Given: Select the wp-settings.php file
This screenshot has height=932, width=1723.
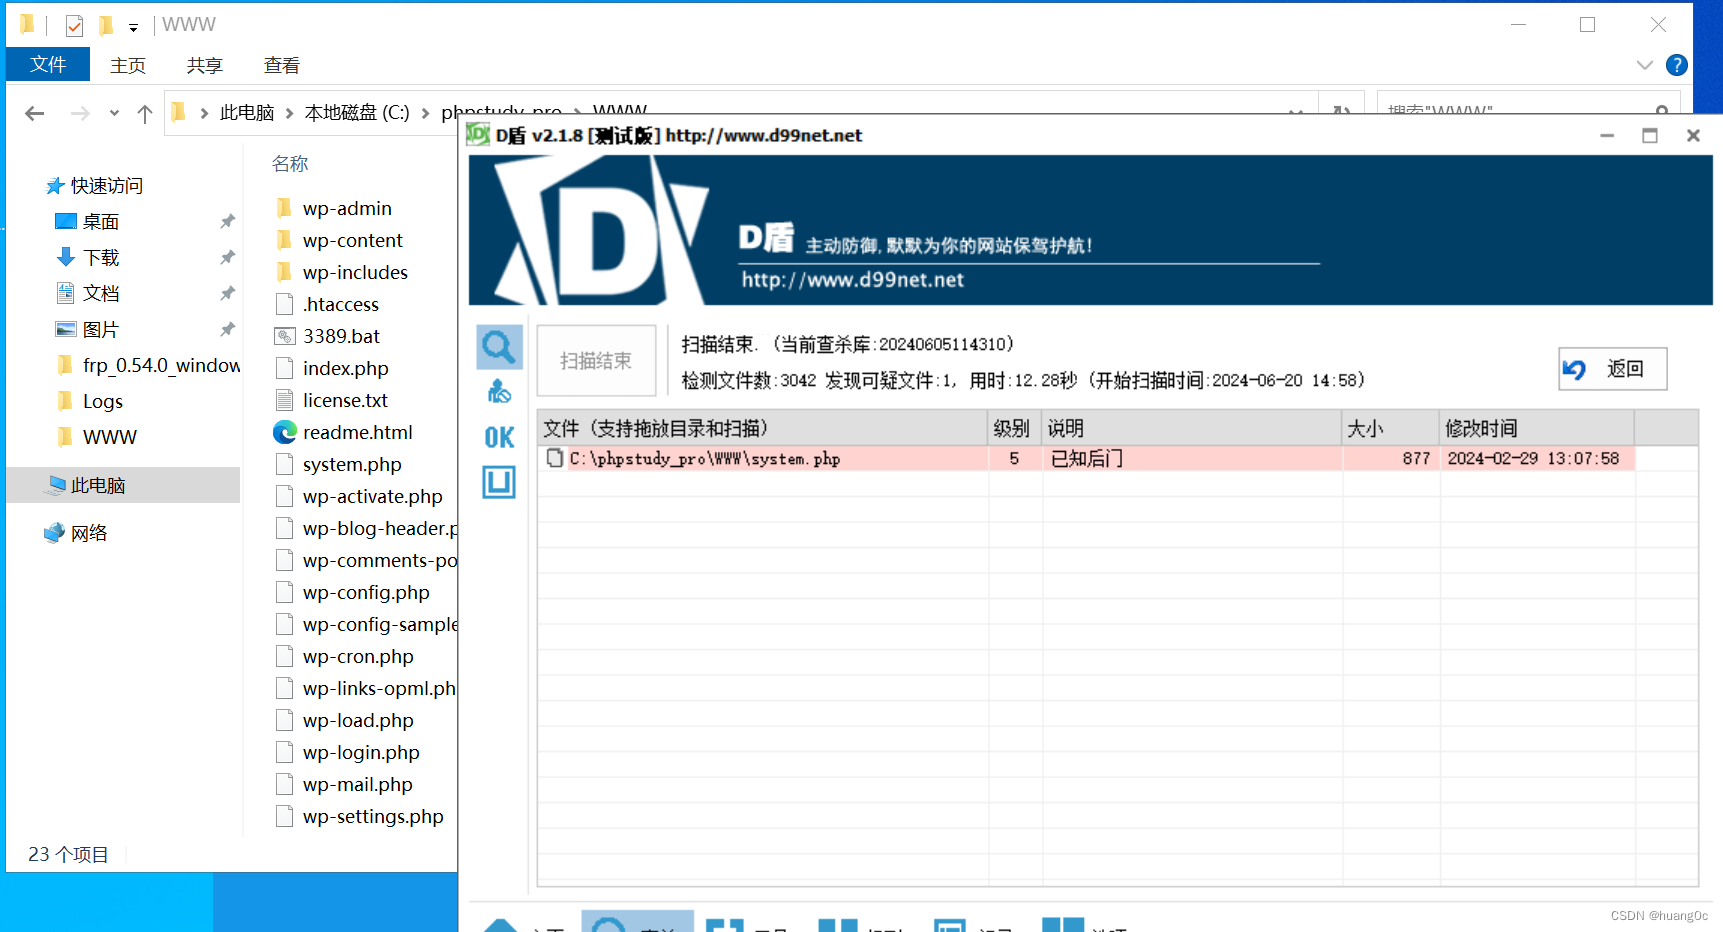Looking at the screenshot, I should (x=373, y=816).
